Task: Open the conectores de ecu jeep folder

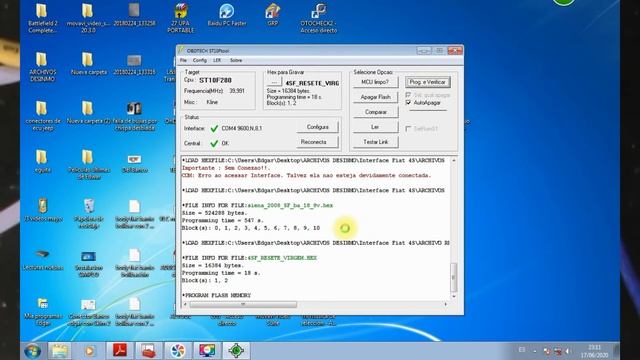Action: pyautogui.click(x=42, y=116)
